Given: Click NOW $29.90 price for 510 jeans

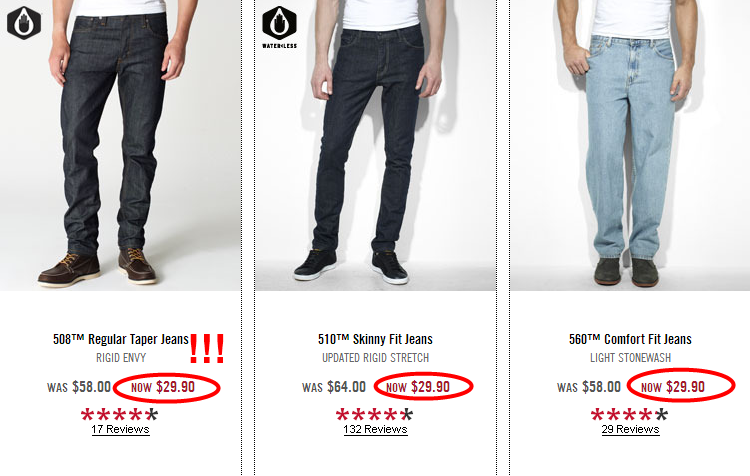Looking at the screenshot, I should pyautogui.click(x=418, y=387).
